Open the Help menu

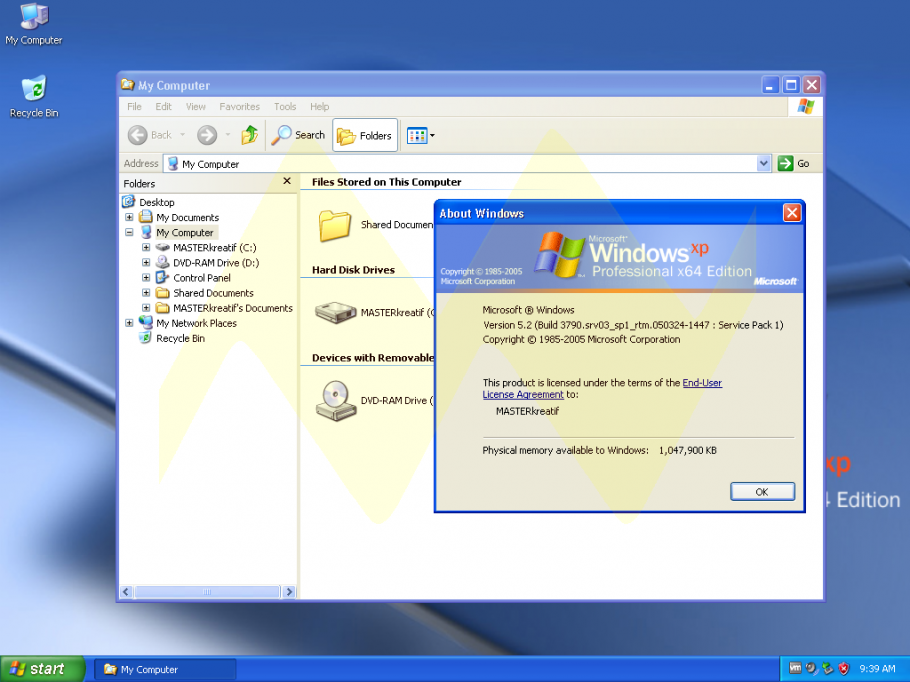click(x=319, y=107)
